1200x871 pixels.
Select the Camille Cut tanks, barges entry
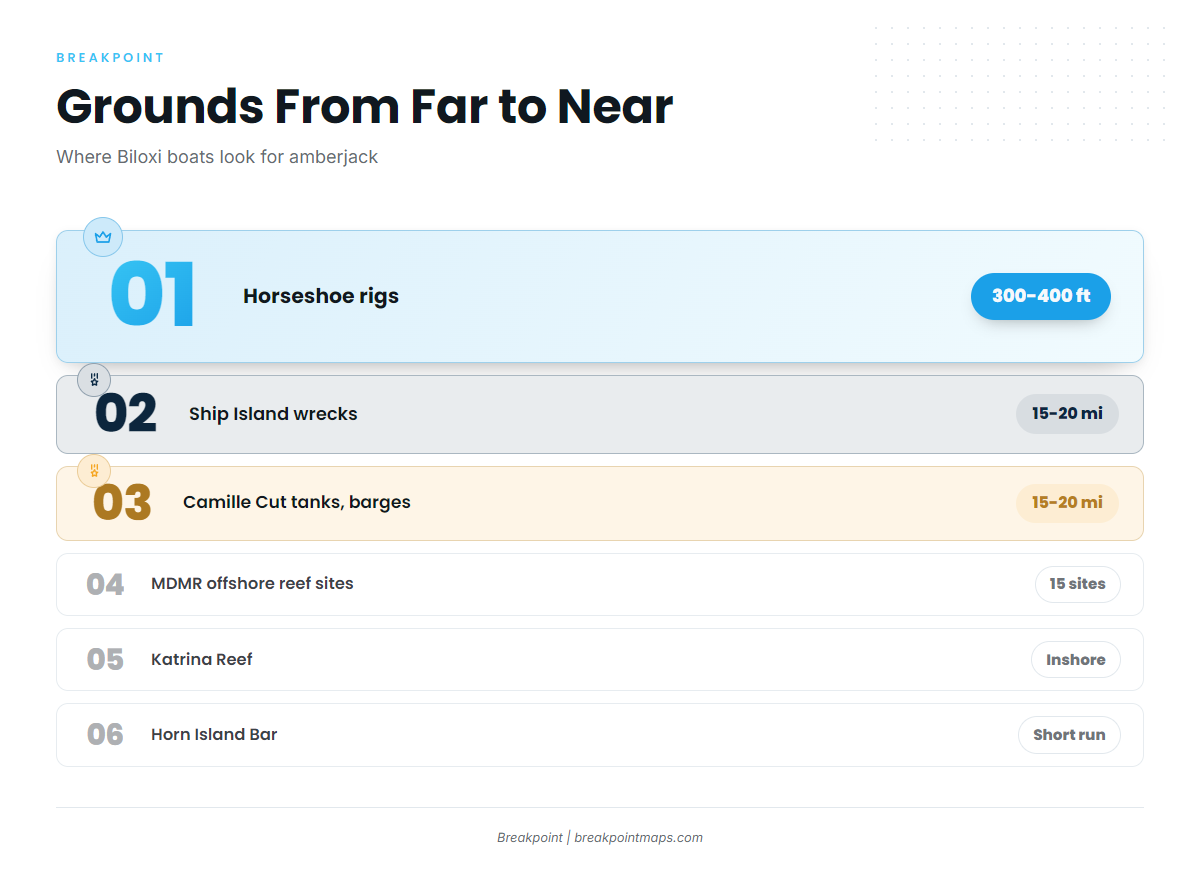297,502
